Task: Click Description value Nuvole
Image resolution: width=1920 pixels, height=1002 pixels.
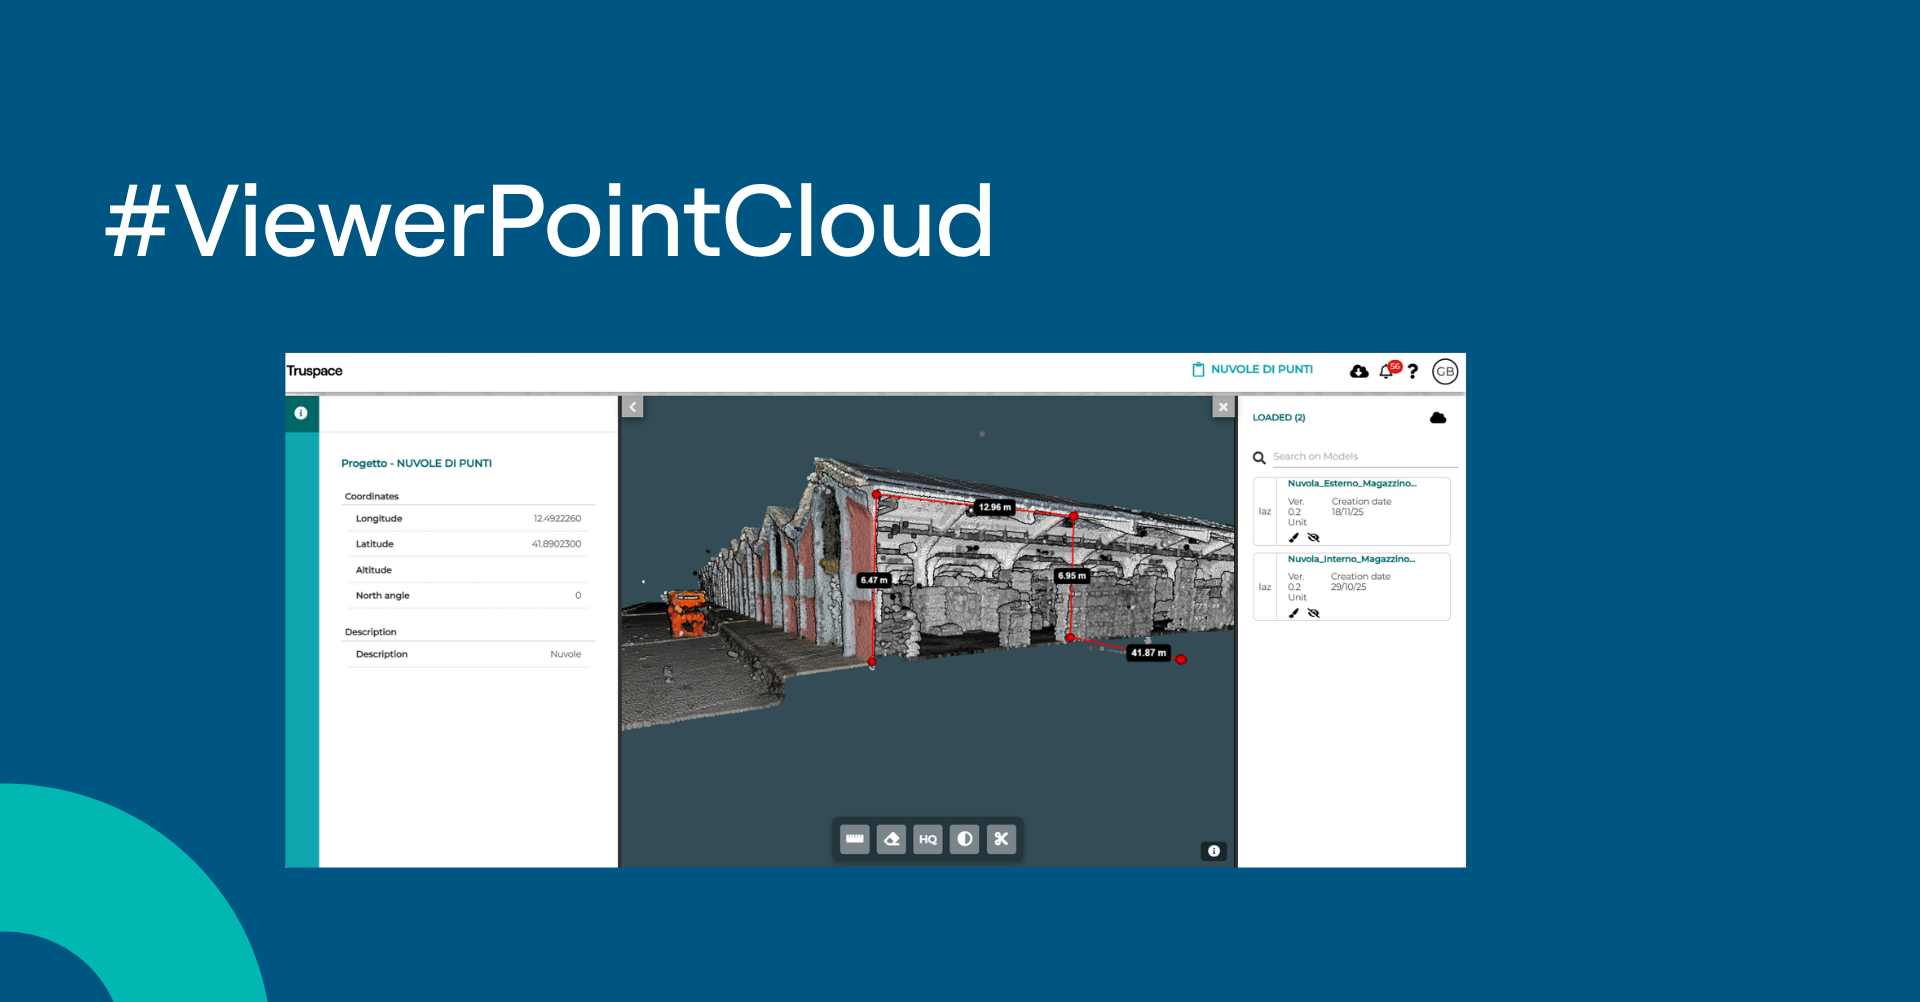Action: (x=566, y=654)
